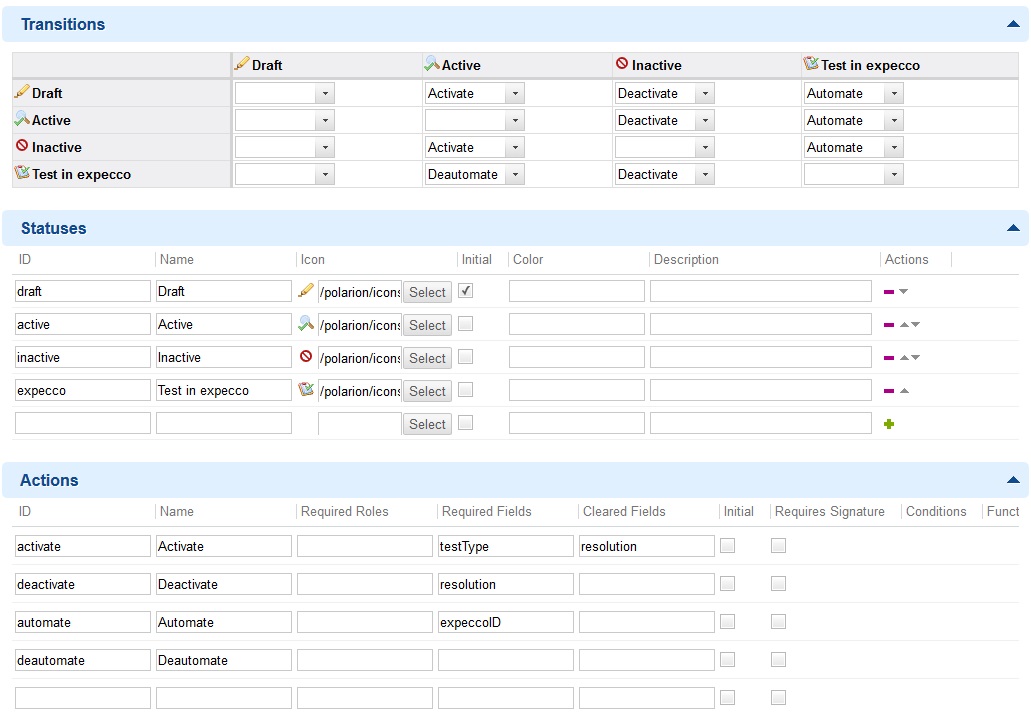The width and height of the screenshot is (1031, 715).
Task: Remove the expecco status row
Action: coord(888,391)
